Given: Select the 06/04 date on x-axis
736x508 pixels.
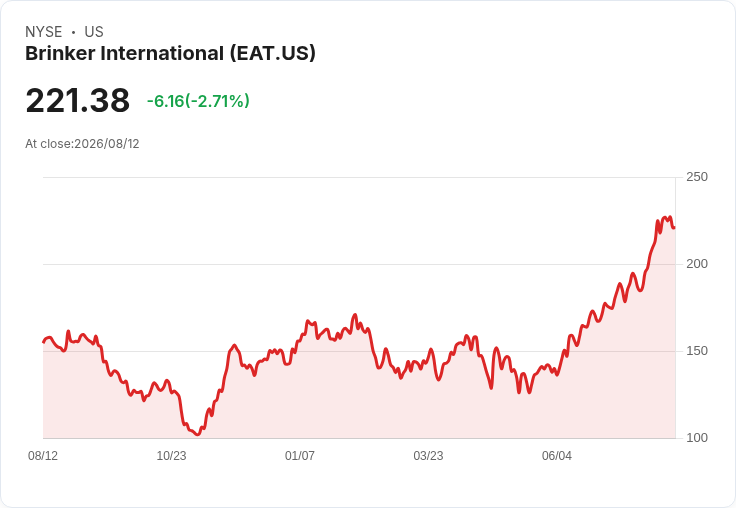Looking at the screenshot, I should point(557,455).
